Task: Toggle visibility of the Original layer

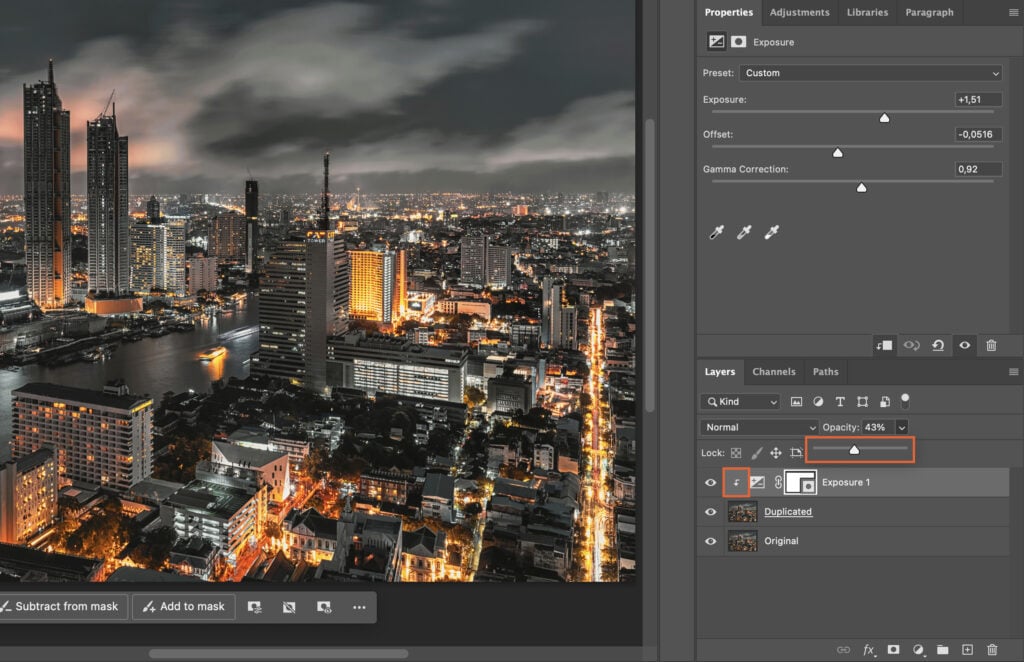Action: point(710,541)
